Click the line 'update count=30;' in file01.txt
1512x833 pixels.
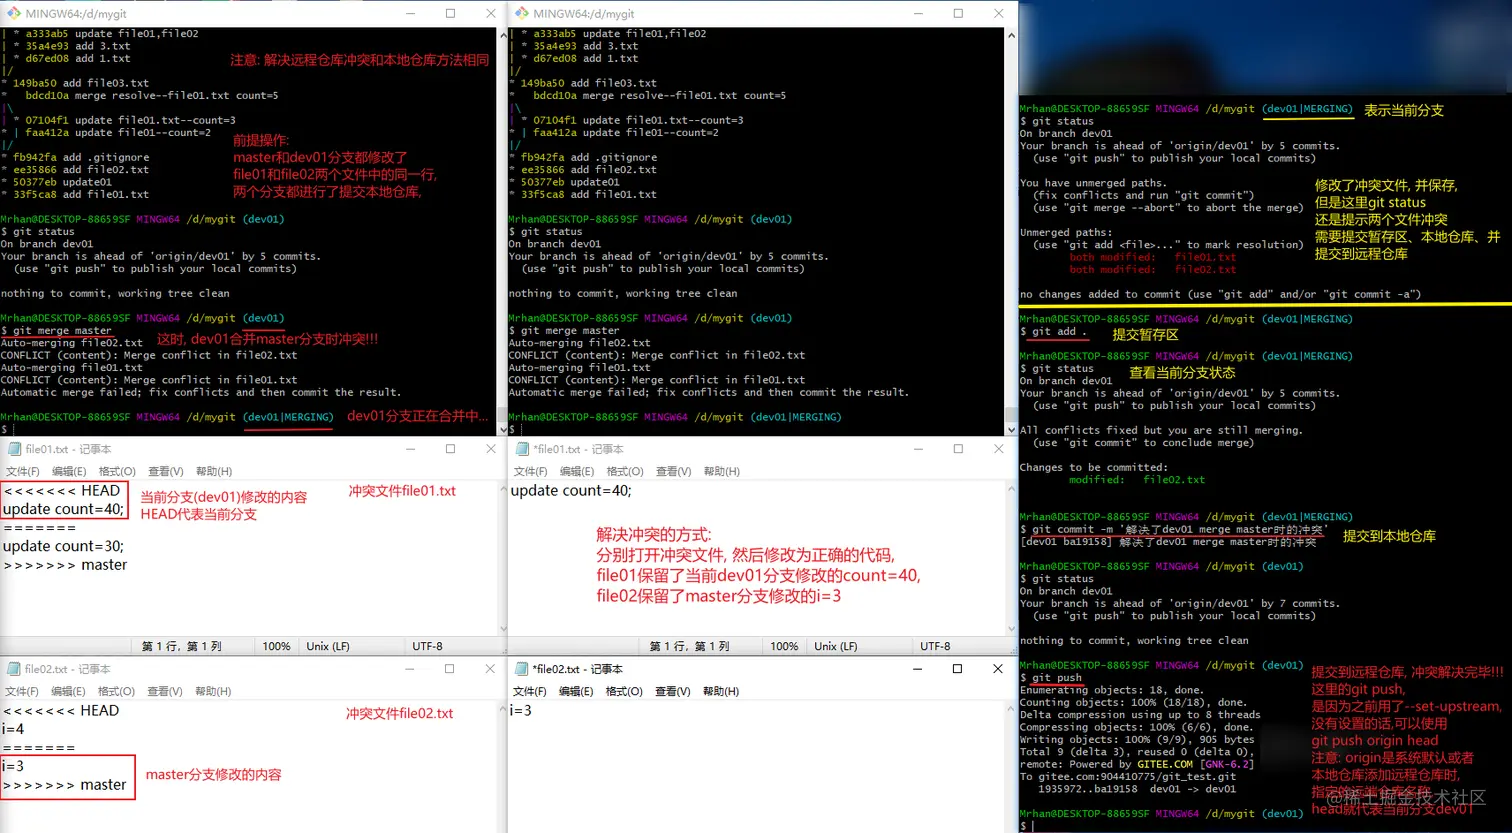click(64, 546)
